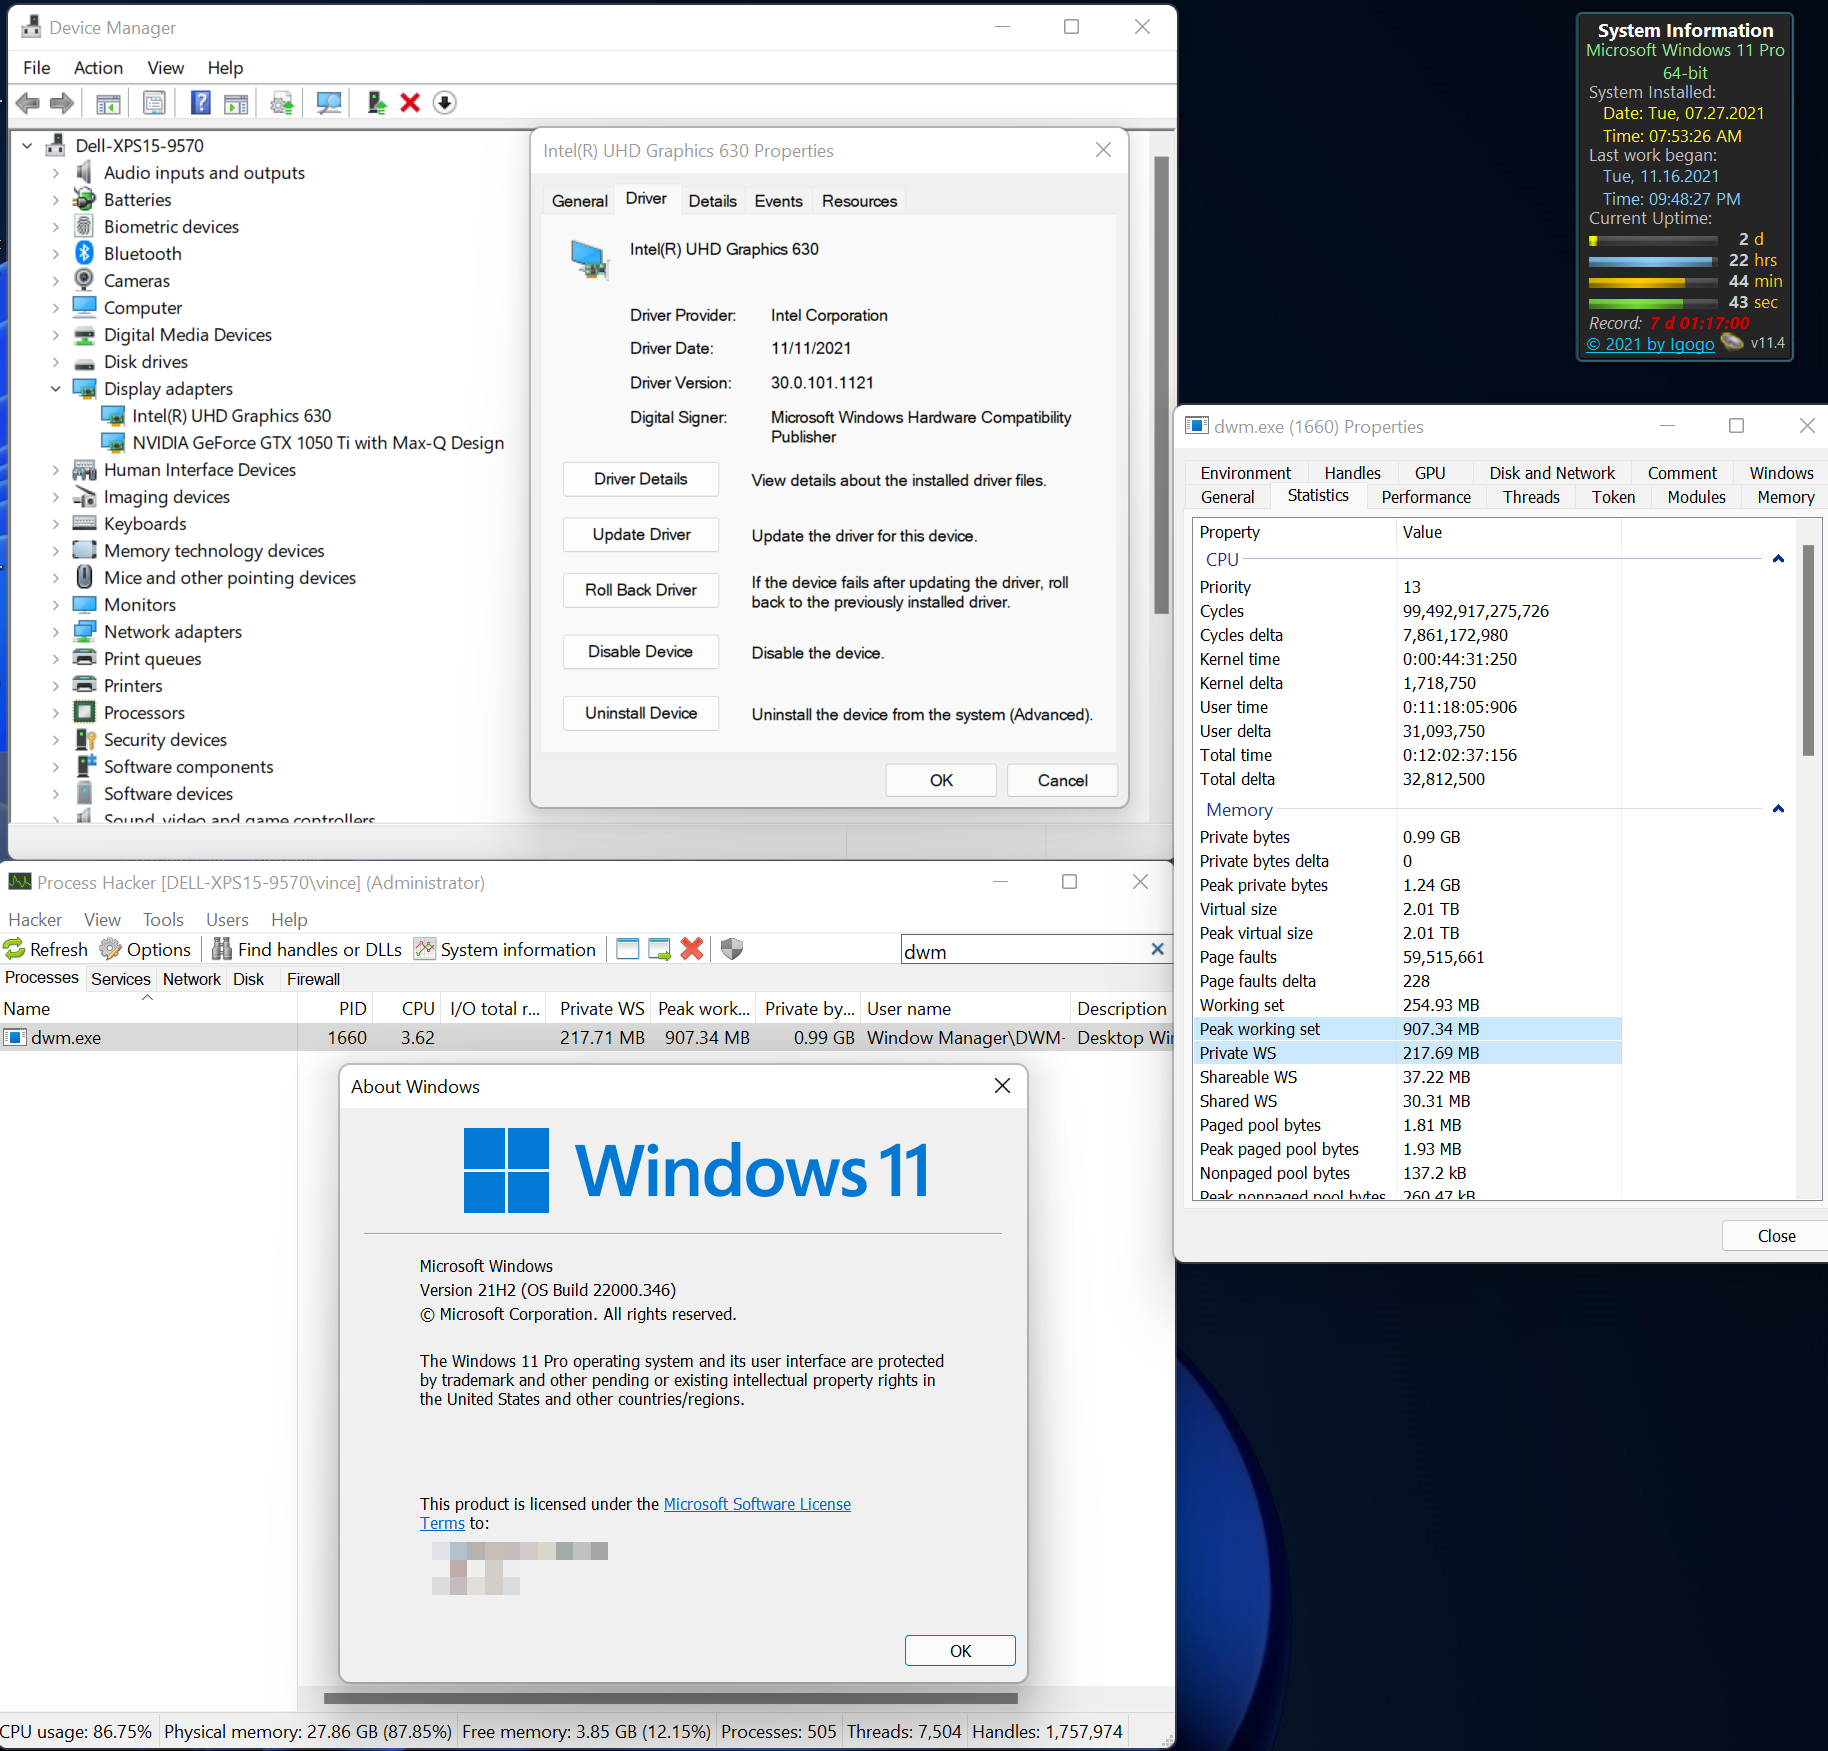
Task: Toggle the Show/Hide Action Pane toolbar button
Action: click(236, 102)
